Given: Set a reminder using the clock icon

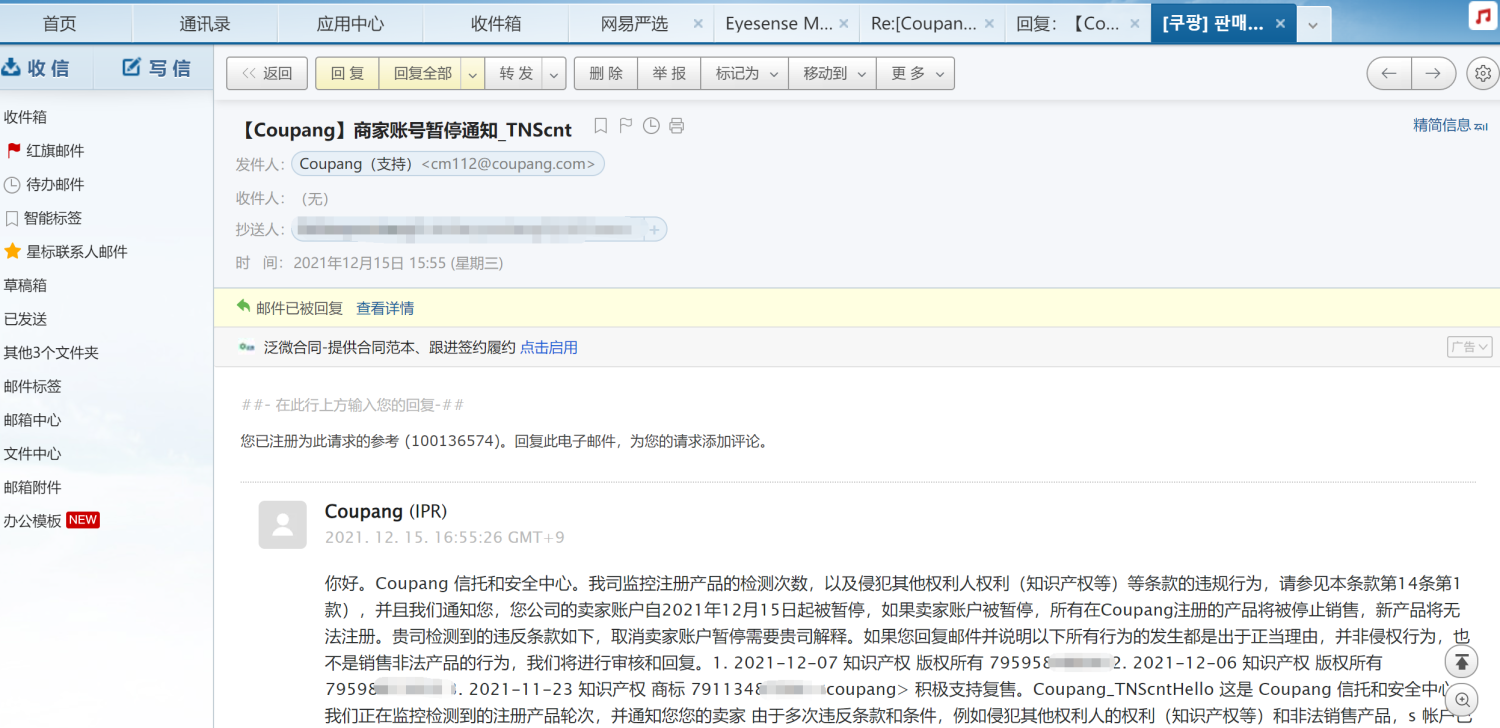Looking at the screenshot, I should (651, 125).
